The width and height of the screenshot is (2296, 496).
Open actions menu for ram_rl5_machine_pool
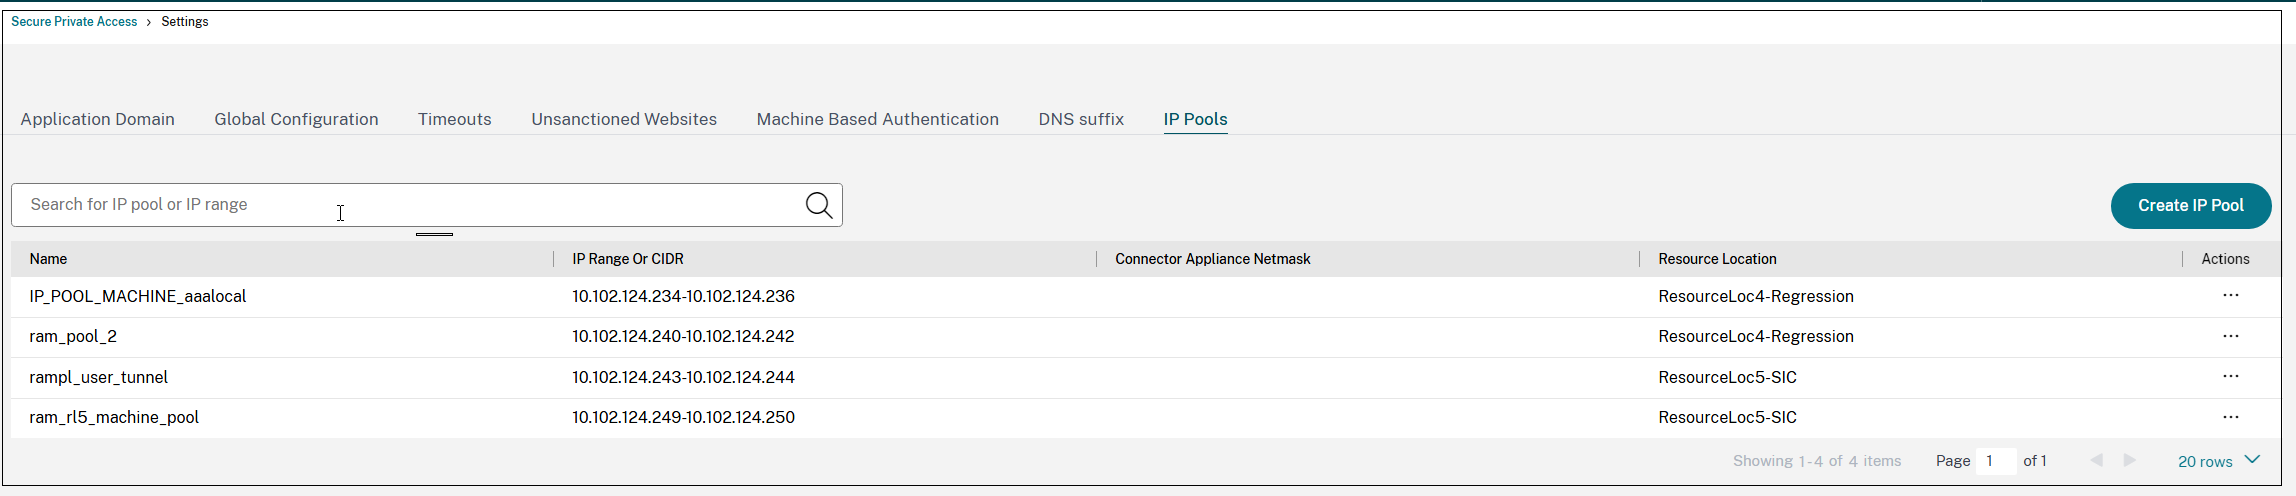coord(2230,418)
